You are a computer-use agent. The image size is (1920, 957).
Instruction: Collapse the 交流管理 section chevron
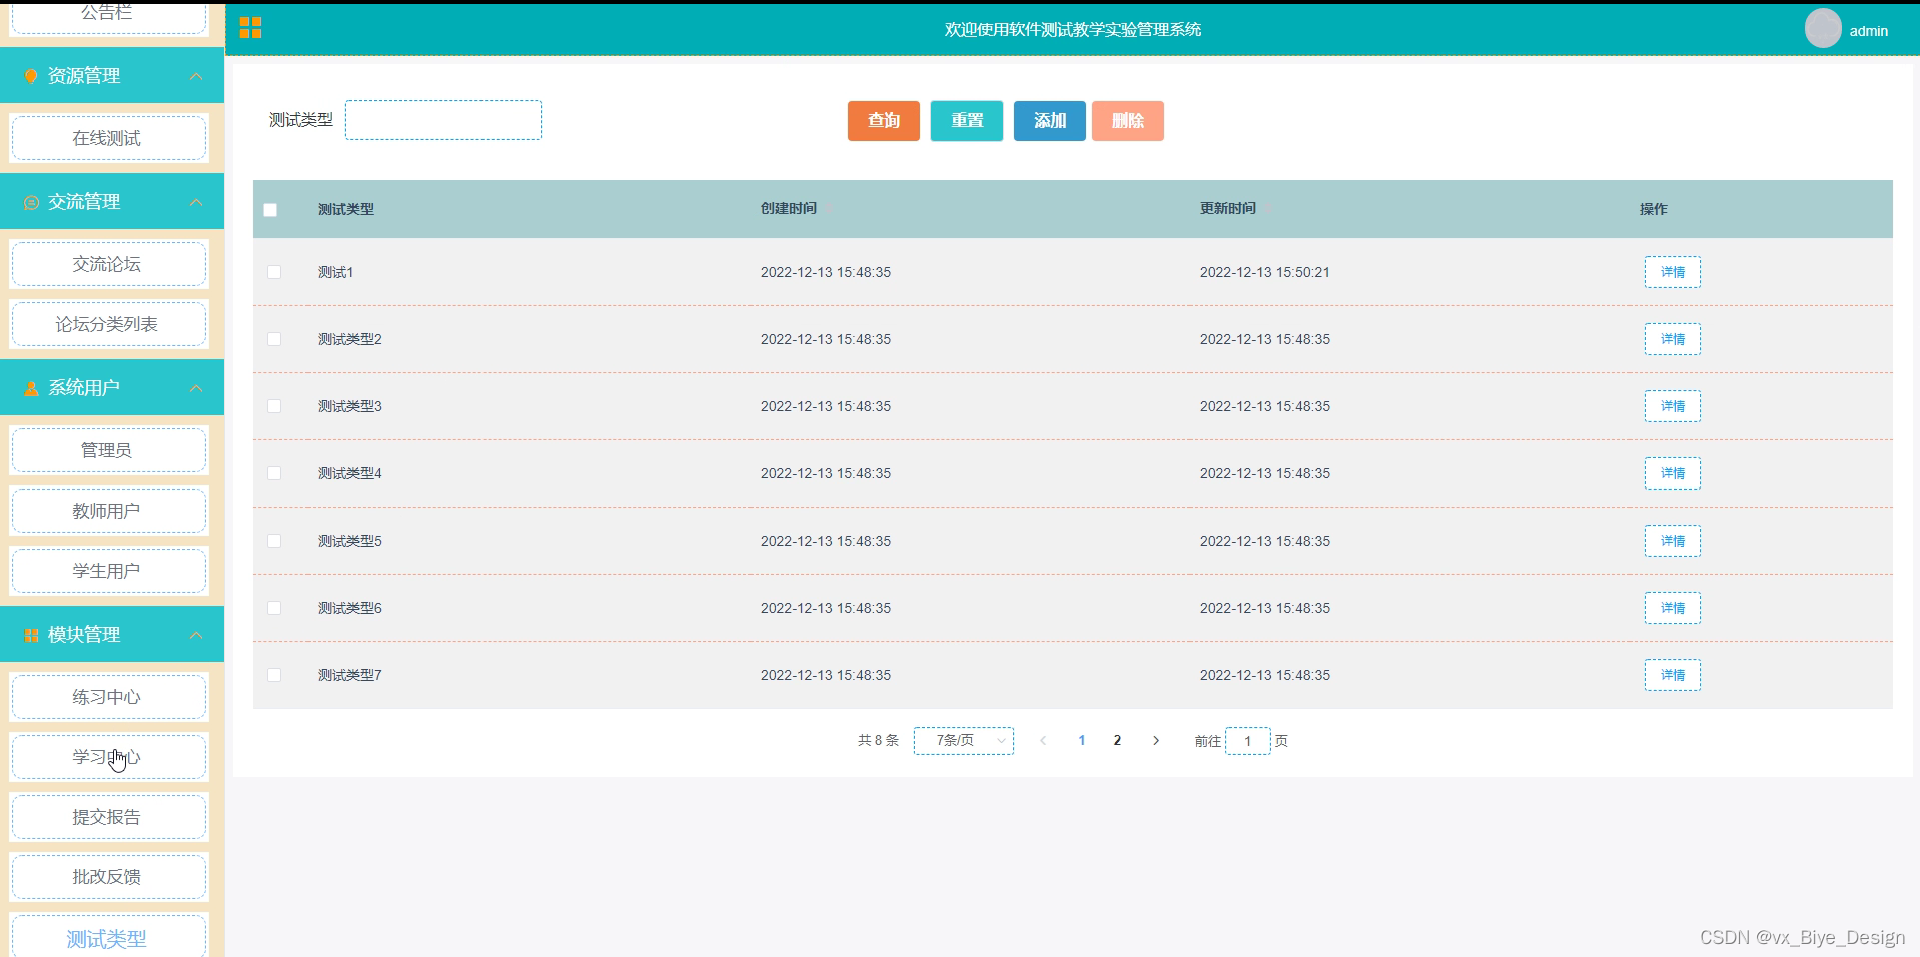point(196,202)
